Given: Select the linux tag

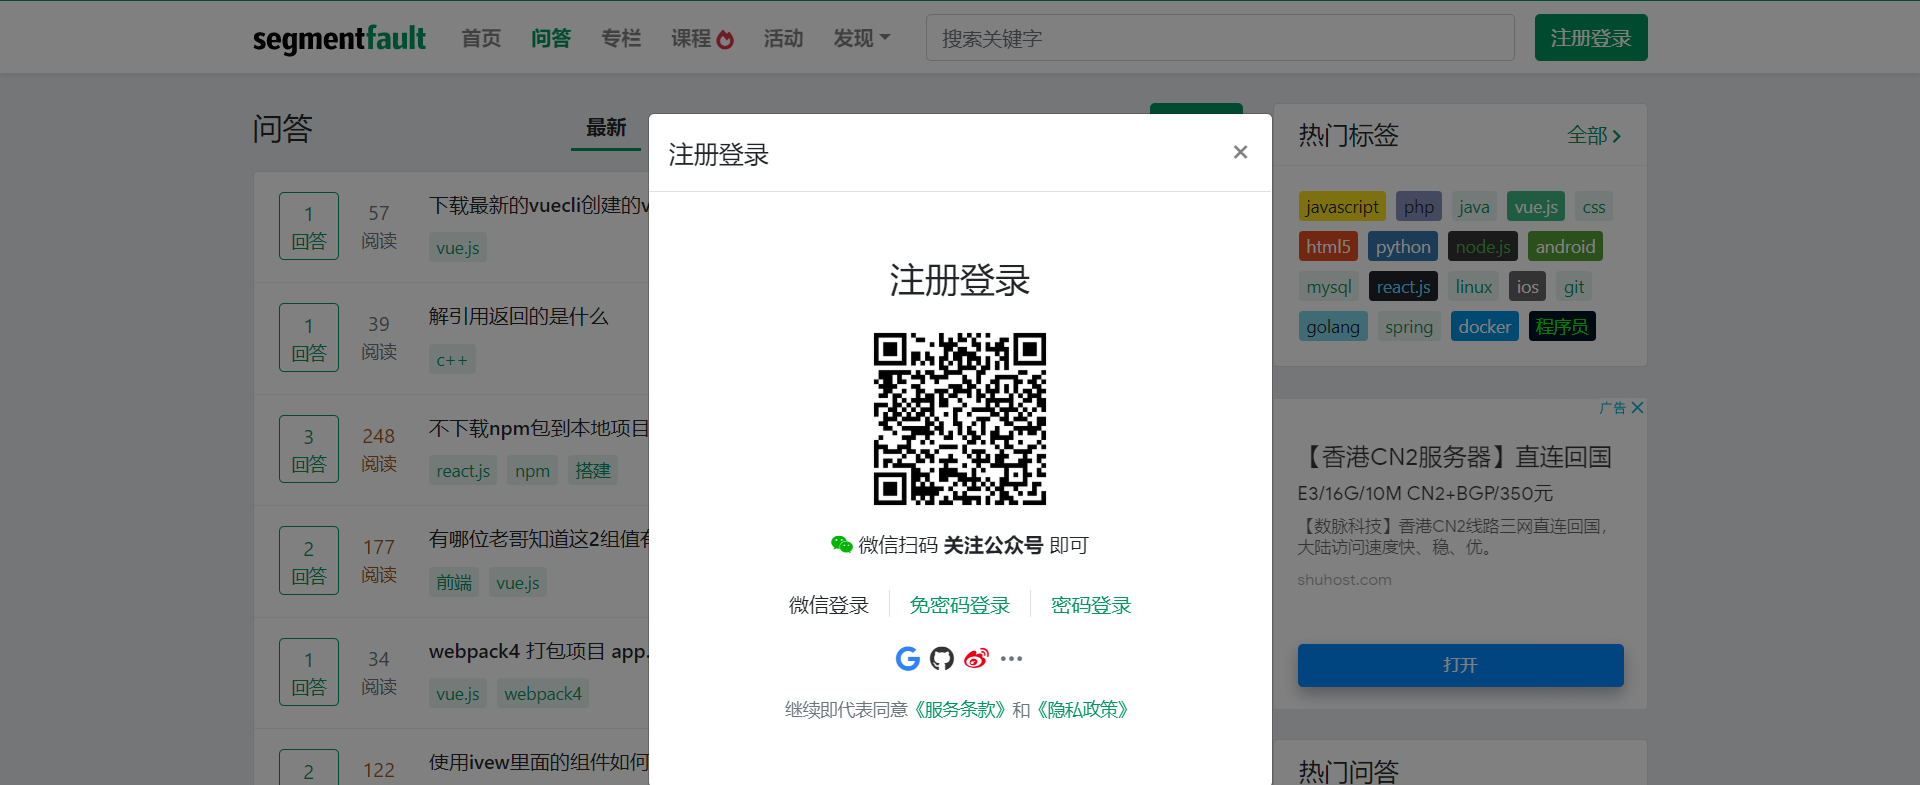Looking at the screenshot, I should tap(1474, 287).
